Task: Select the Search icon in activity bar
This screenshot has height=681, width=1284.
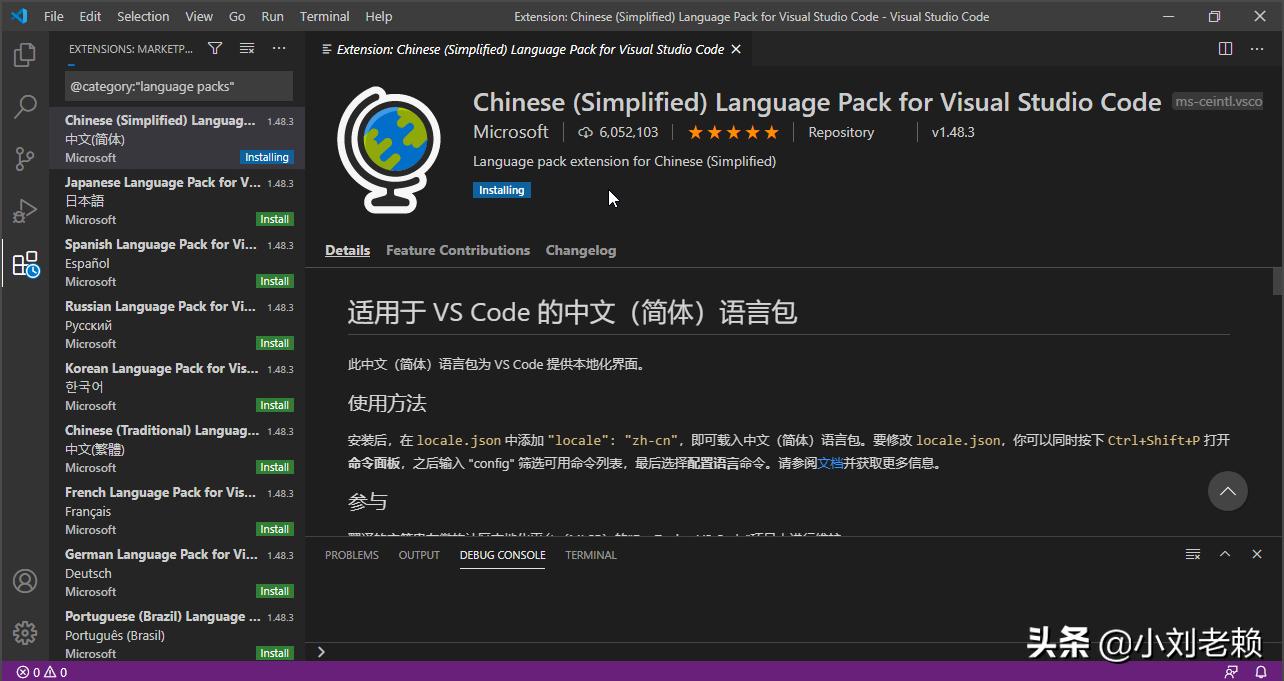Action: pos(24,106)
